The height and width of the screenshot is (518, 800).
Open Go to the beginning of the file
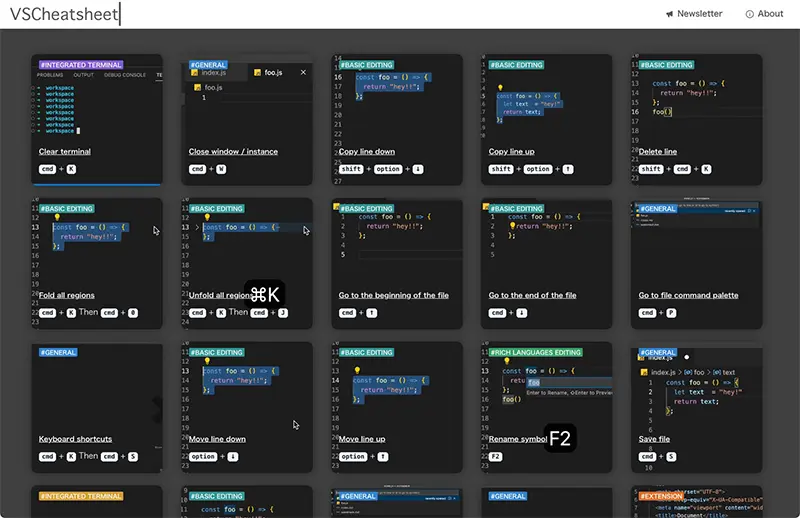pyautogui.click(x=394, y=295)
